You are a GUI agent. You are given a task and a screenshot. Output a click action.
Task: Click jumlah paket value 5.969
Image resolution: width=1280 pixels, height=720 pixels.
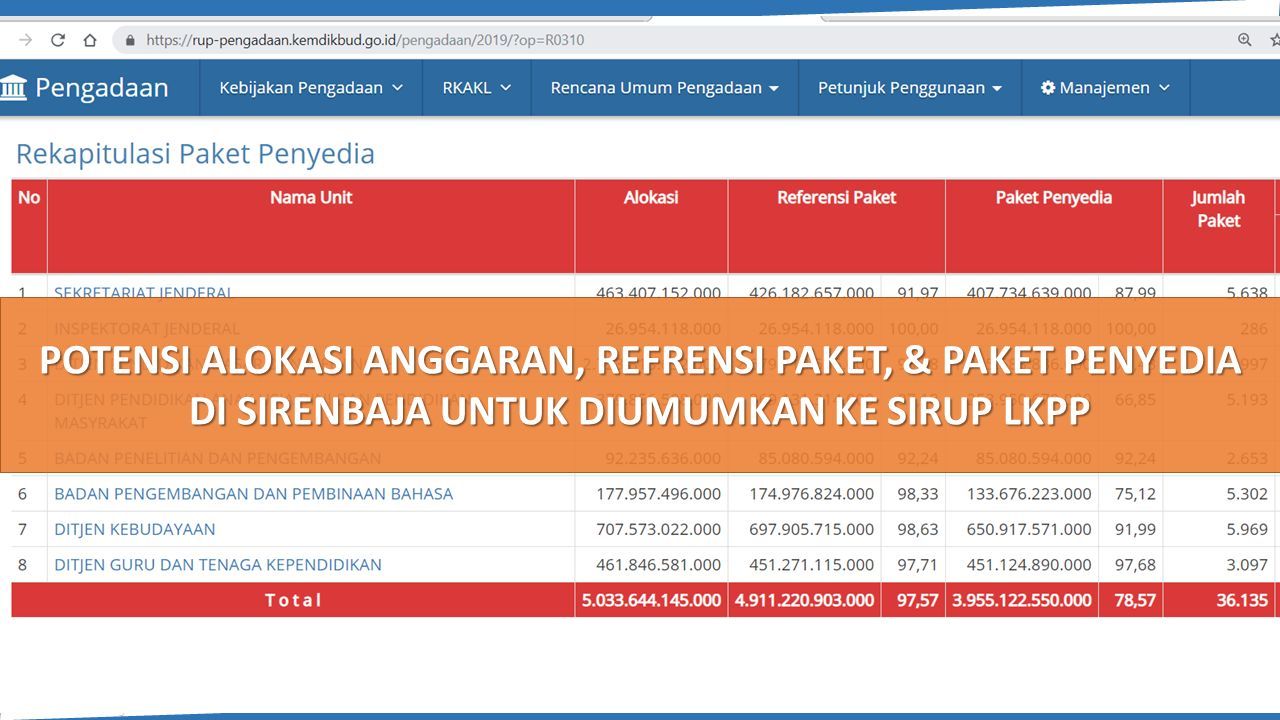pyautogui.click(x=1247, y=529)
